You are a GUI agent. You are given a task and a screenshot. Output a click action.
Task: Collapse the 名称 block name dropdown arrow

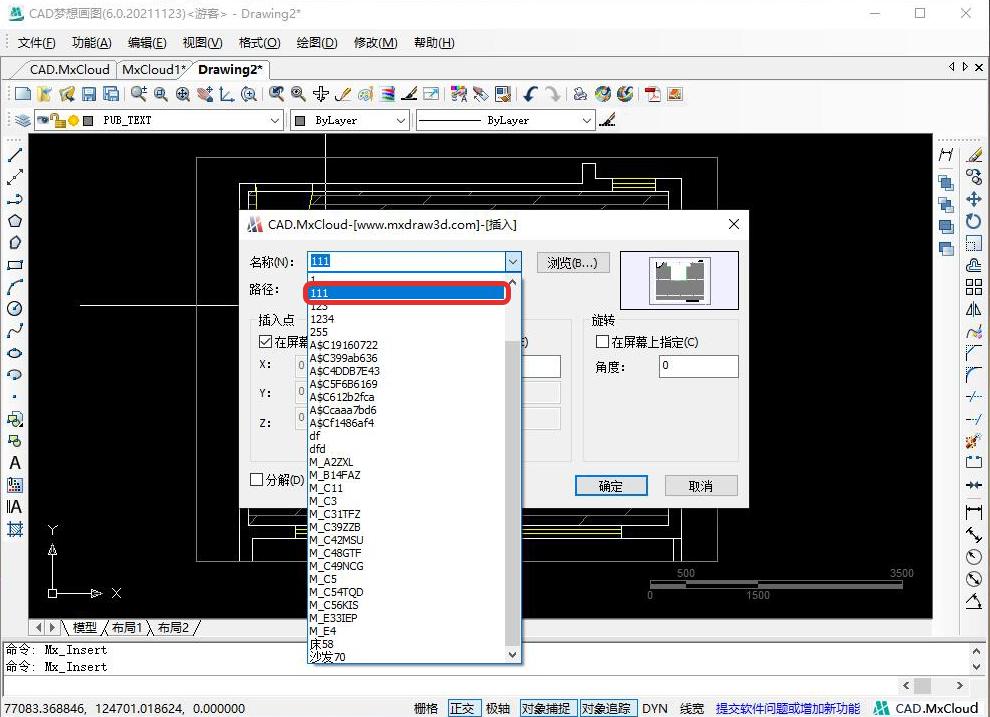click(x=512, y=262)
